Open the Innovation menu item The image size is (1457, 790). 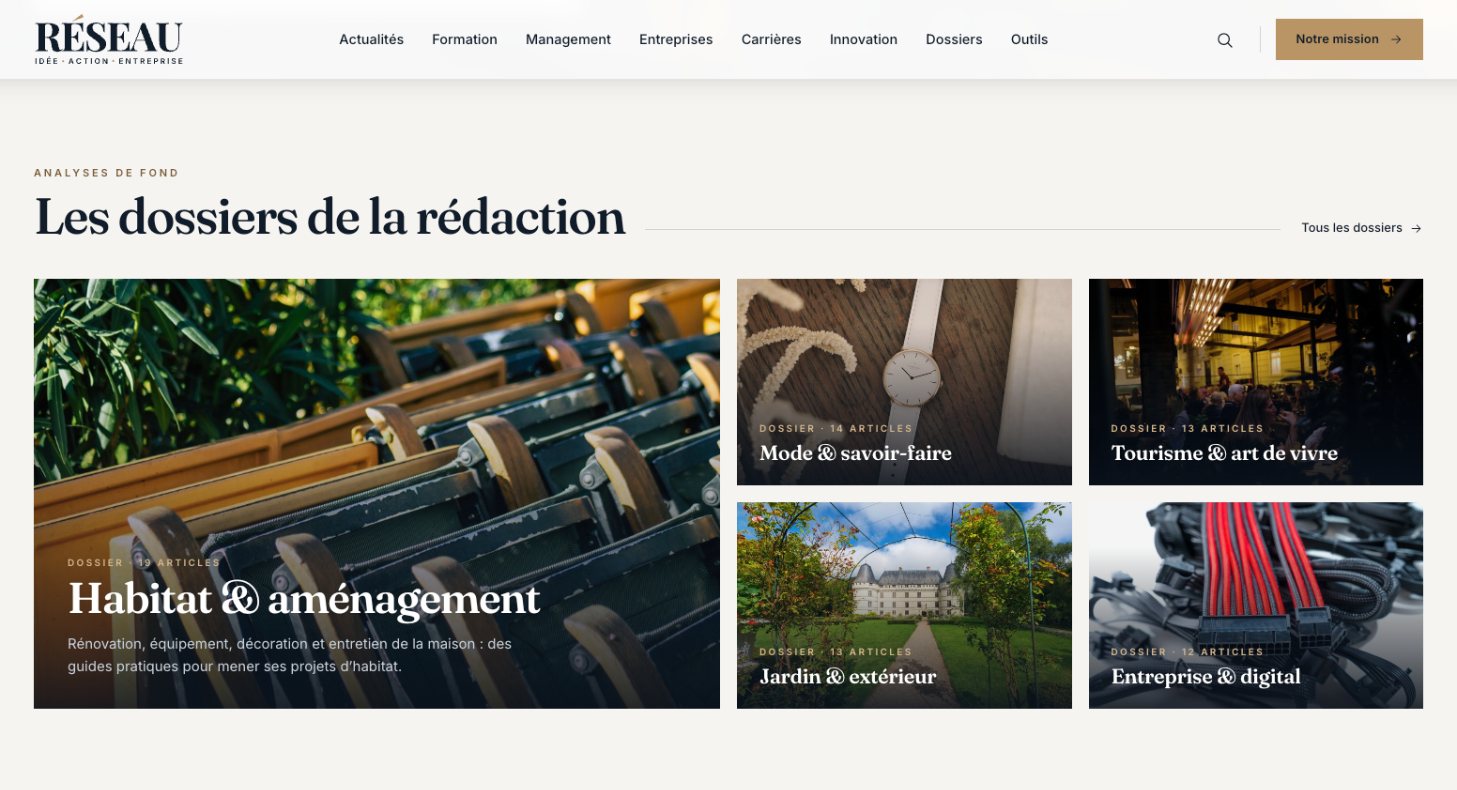(x=863, y=39)
